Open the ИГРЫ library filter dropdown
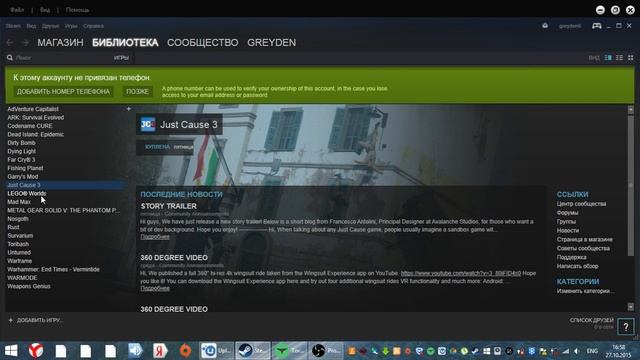This screenshot has width=640, height=360. pyautogui.click(x=121, y=58)
